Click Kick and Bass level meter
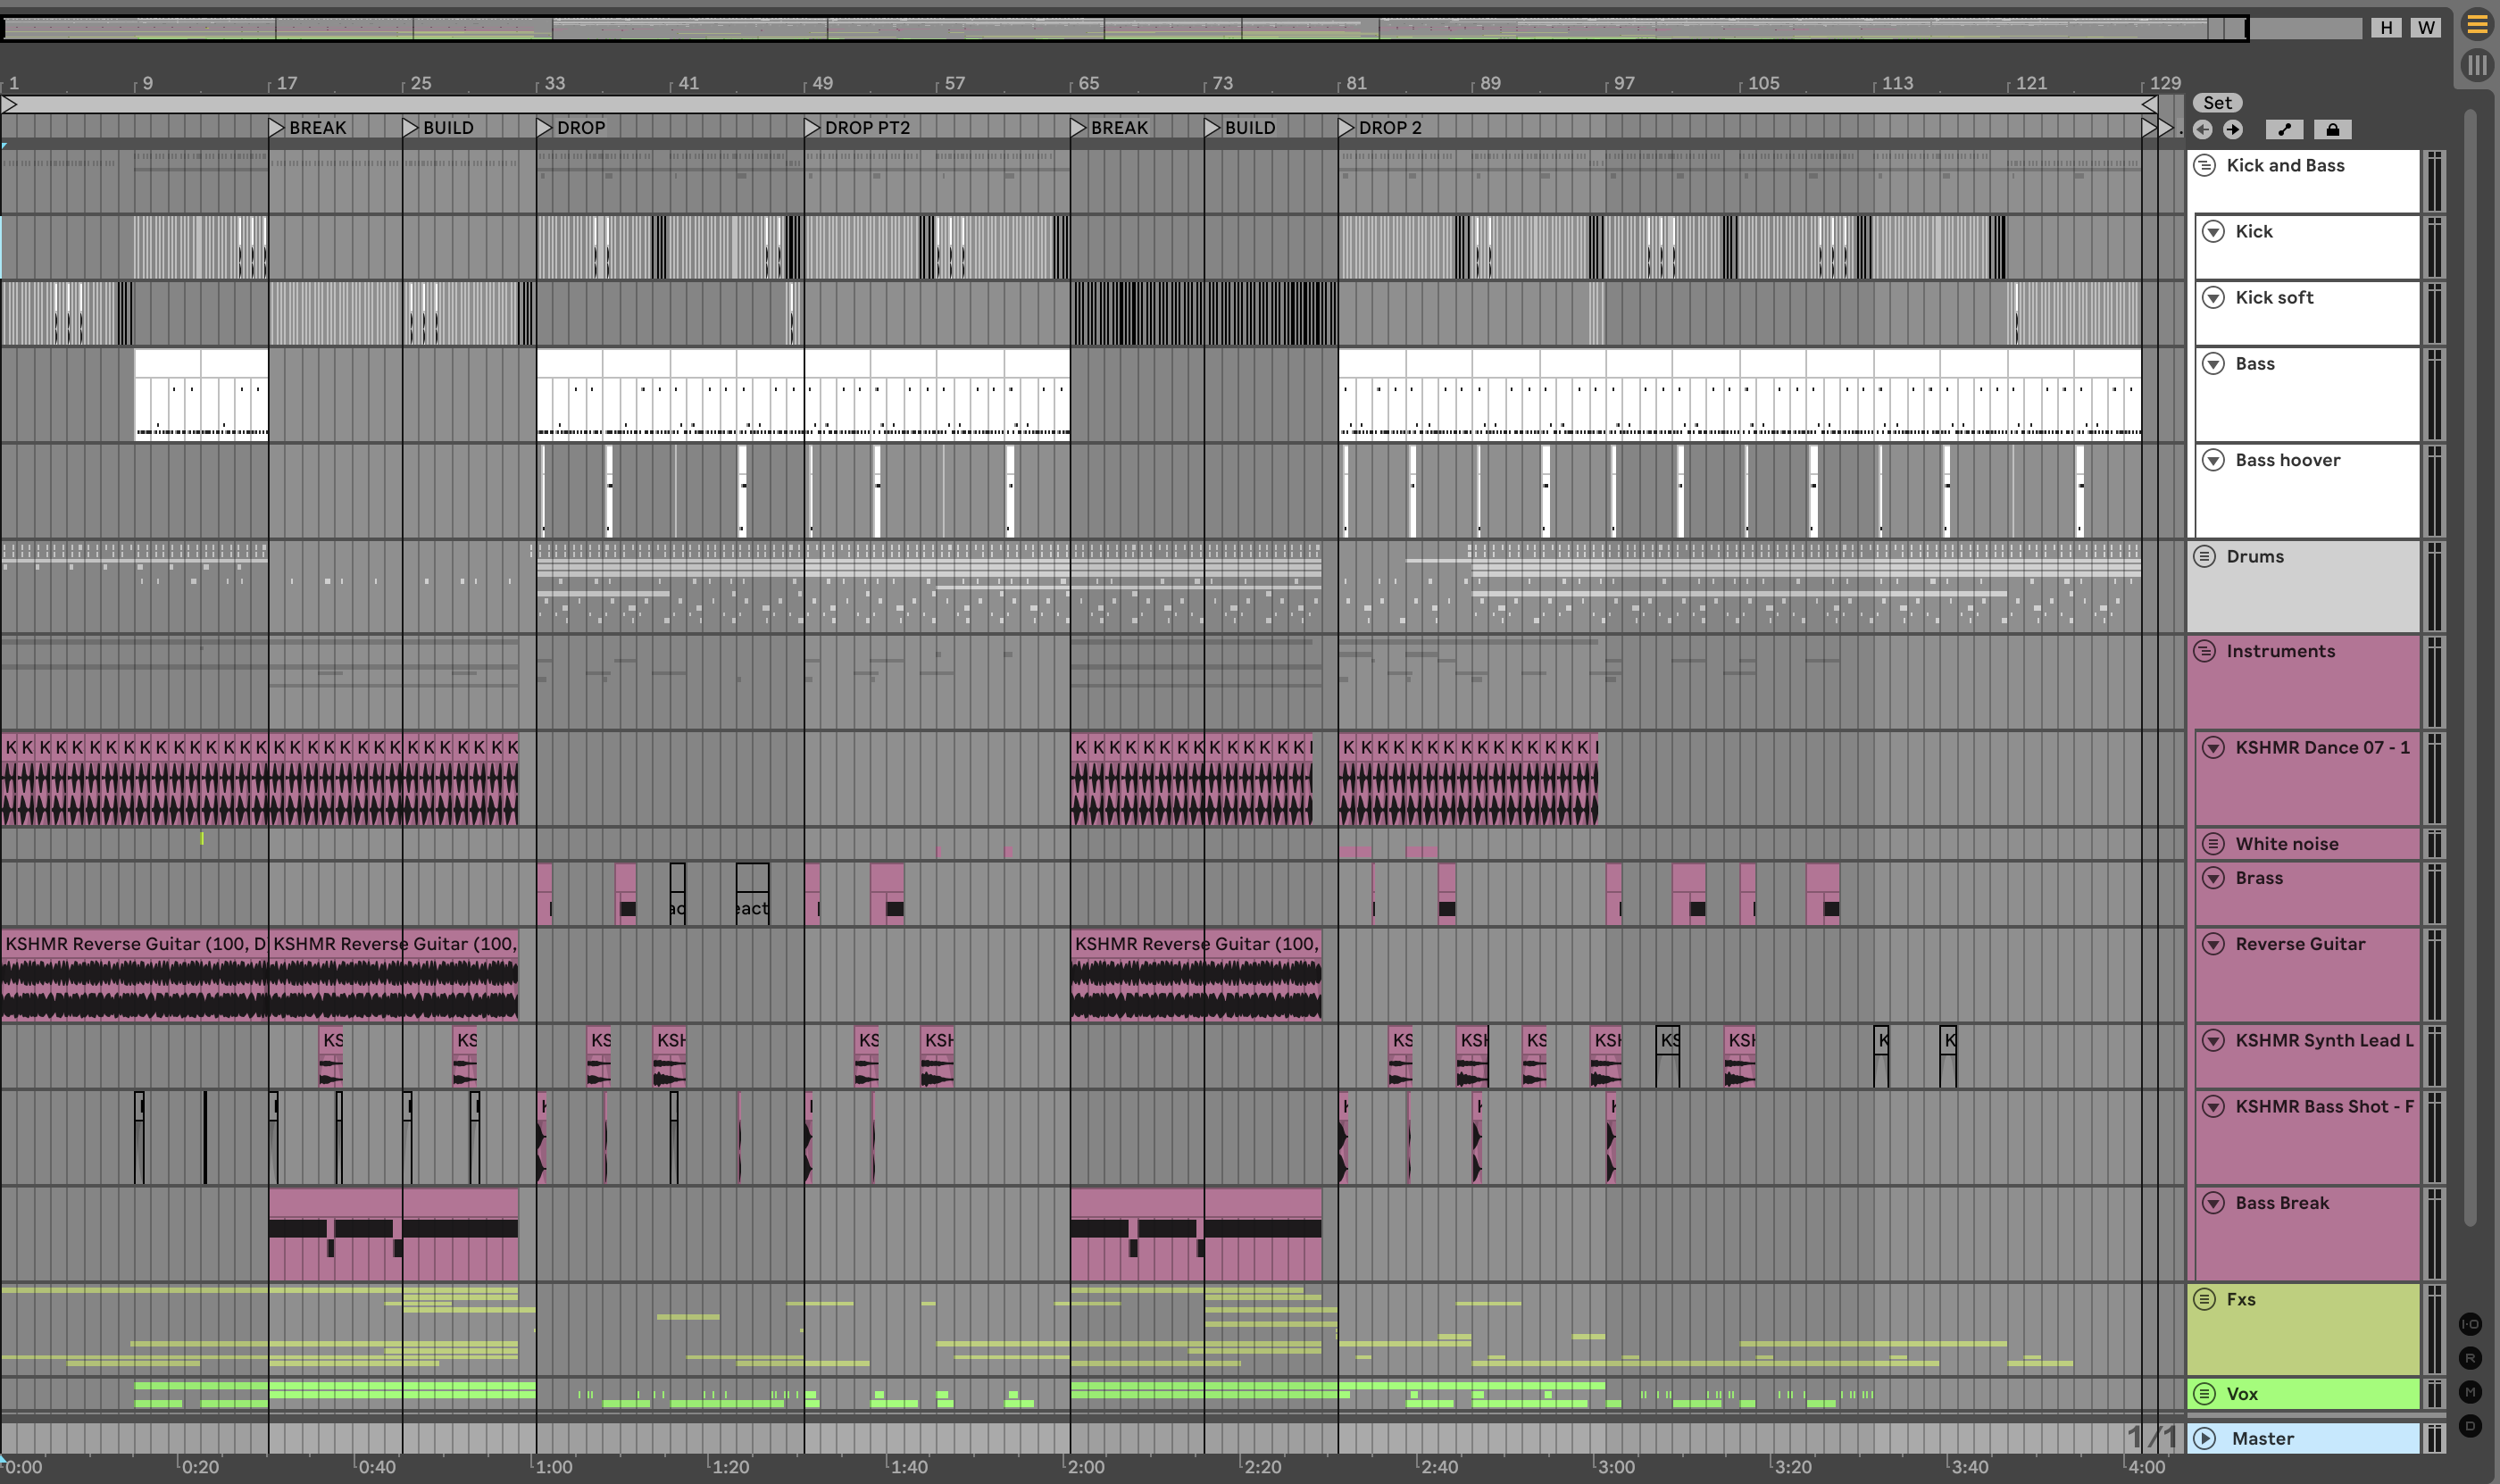The height and width of the screenshot is (1484, 2500). [2434, 181]
